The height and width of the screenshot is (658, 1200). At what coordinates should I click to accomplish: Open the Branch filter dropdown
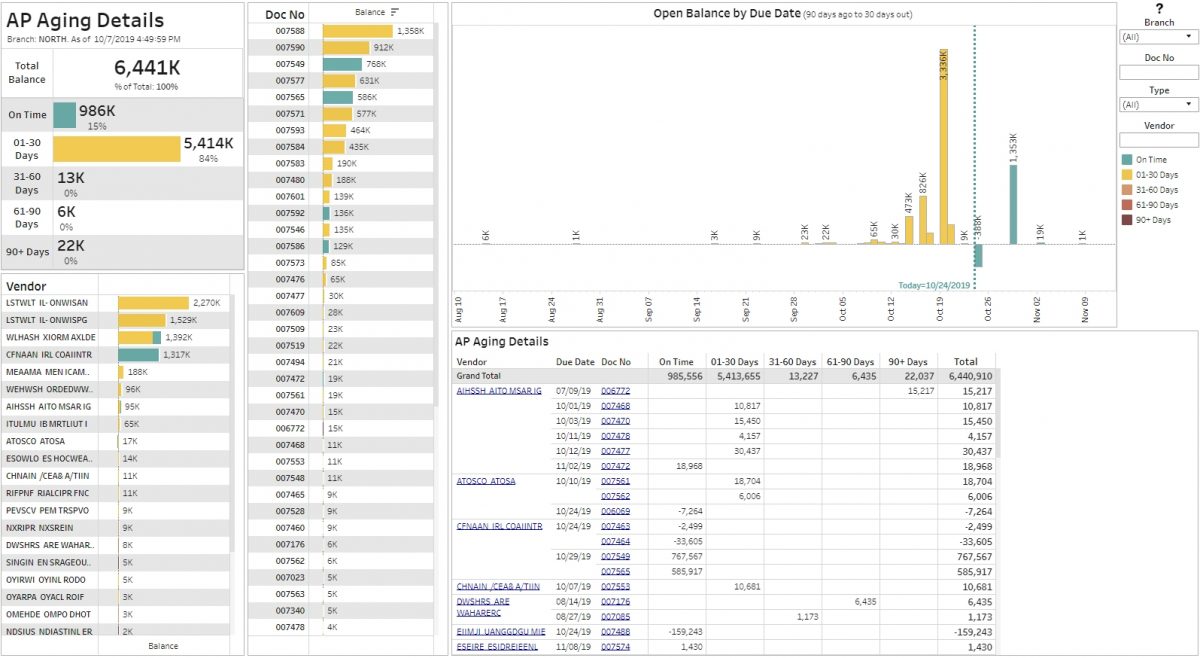1159,37
